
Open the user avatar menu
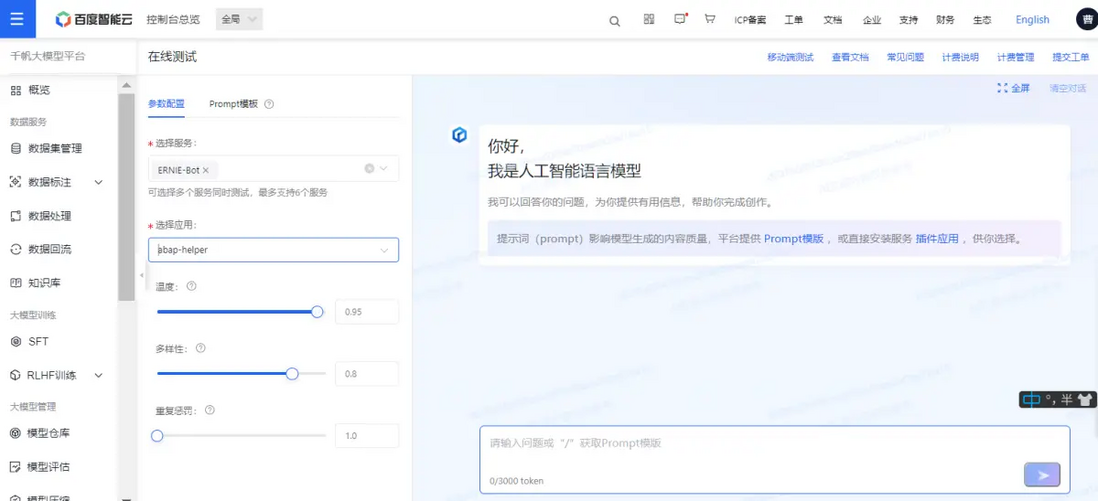click(x=1087, y=20)
